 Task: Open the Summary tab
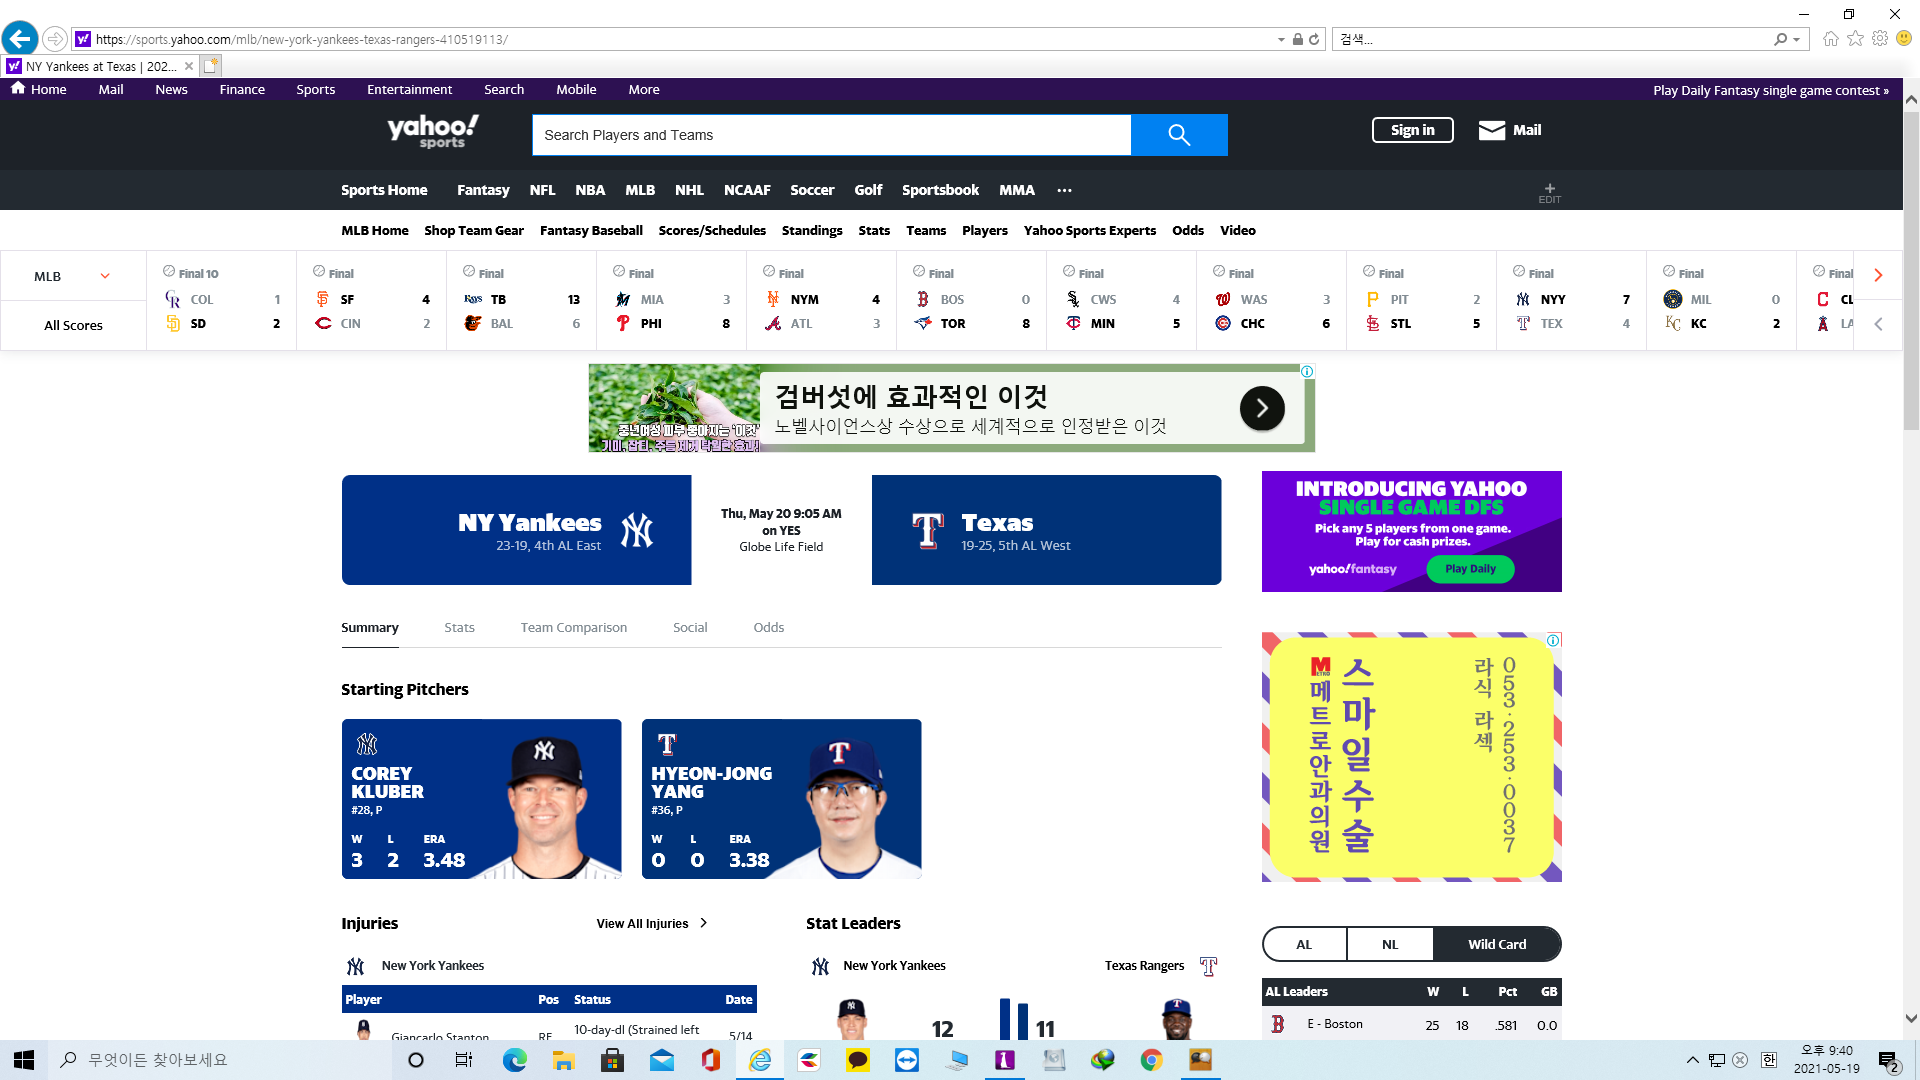coord(370,627)
